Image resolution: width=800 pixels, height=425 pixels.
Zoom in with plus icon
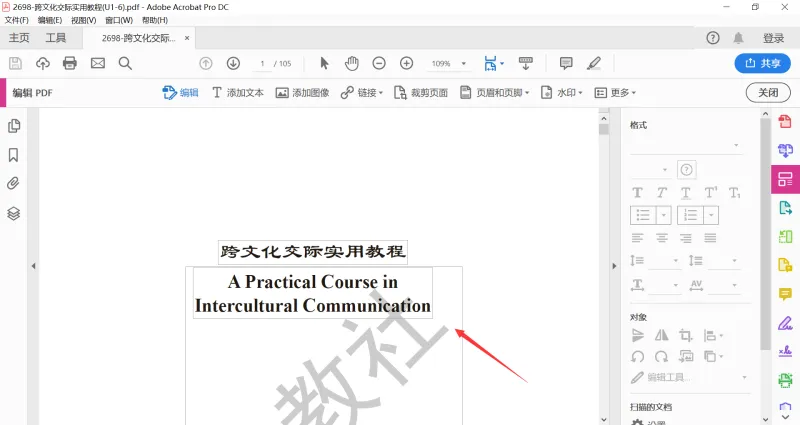(407, 63)
